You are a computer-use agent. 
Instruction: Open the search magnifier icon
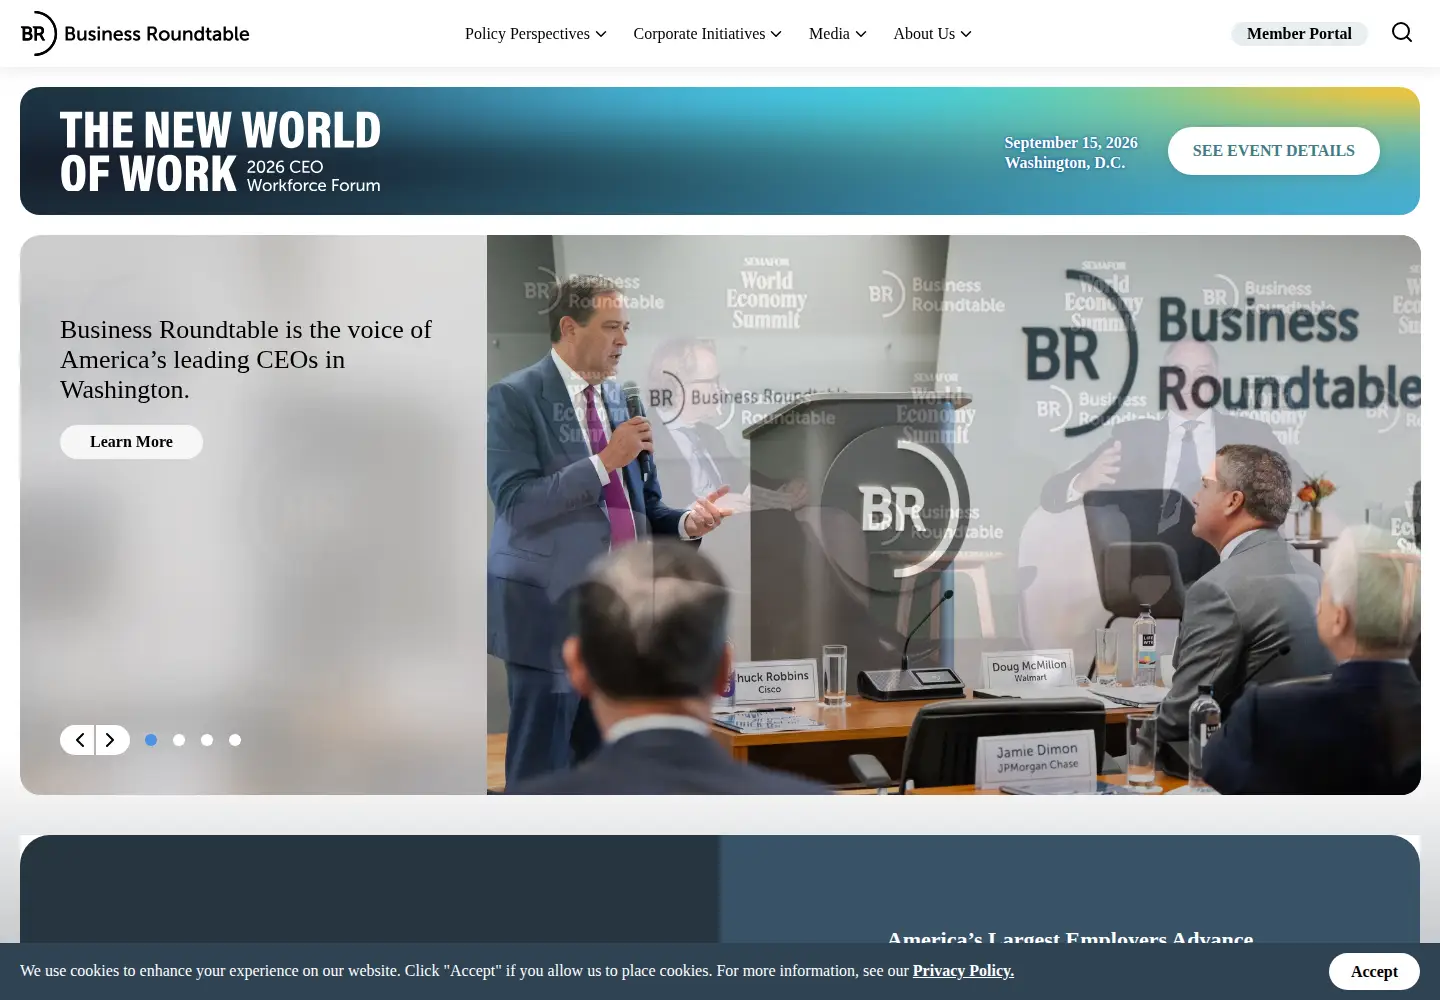click(x=1402, y=33)
